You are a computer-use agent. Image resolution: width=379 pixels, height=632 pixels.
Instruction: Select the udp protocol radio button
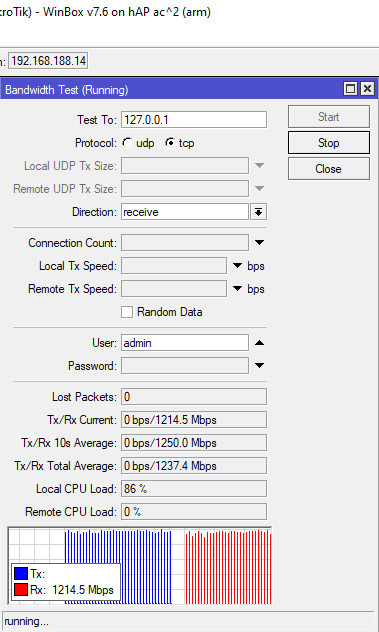pyautogui.click(x=128, y=143)
